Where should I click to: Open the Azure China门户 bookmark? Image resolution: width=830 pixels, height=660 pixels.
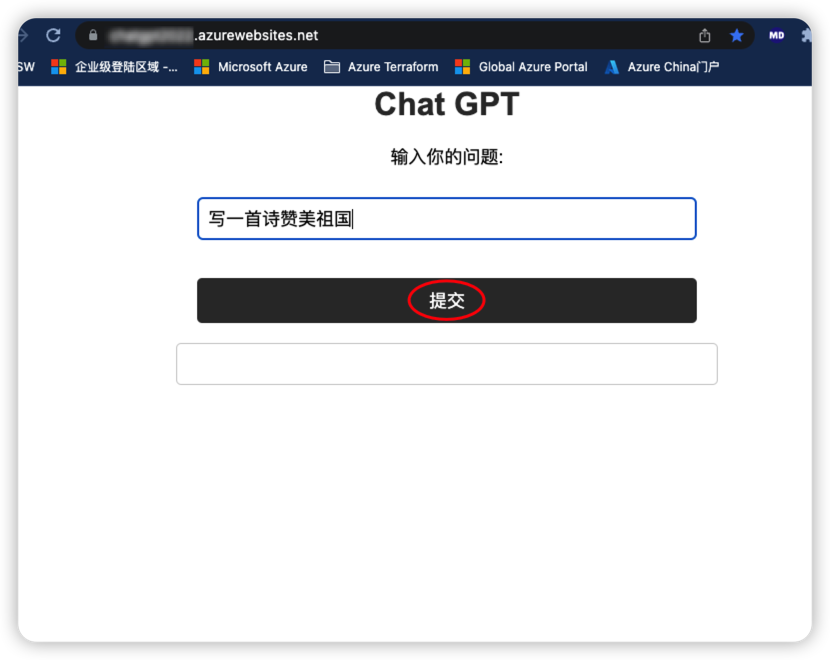coord(662,67)
